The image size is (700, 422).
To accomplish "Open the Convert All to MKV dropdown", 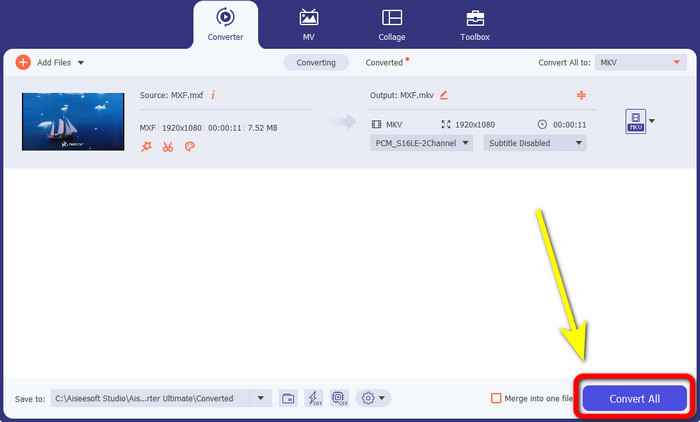I will pos(640,63).
